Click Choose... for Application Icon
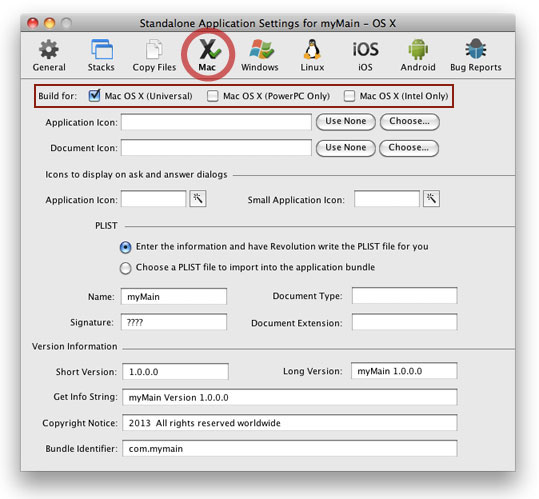 [409, 122]
